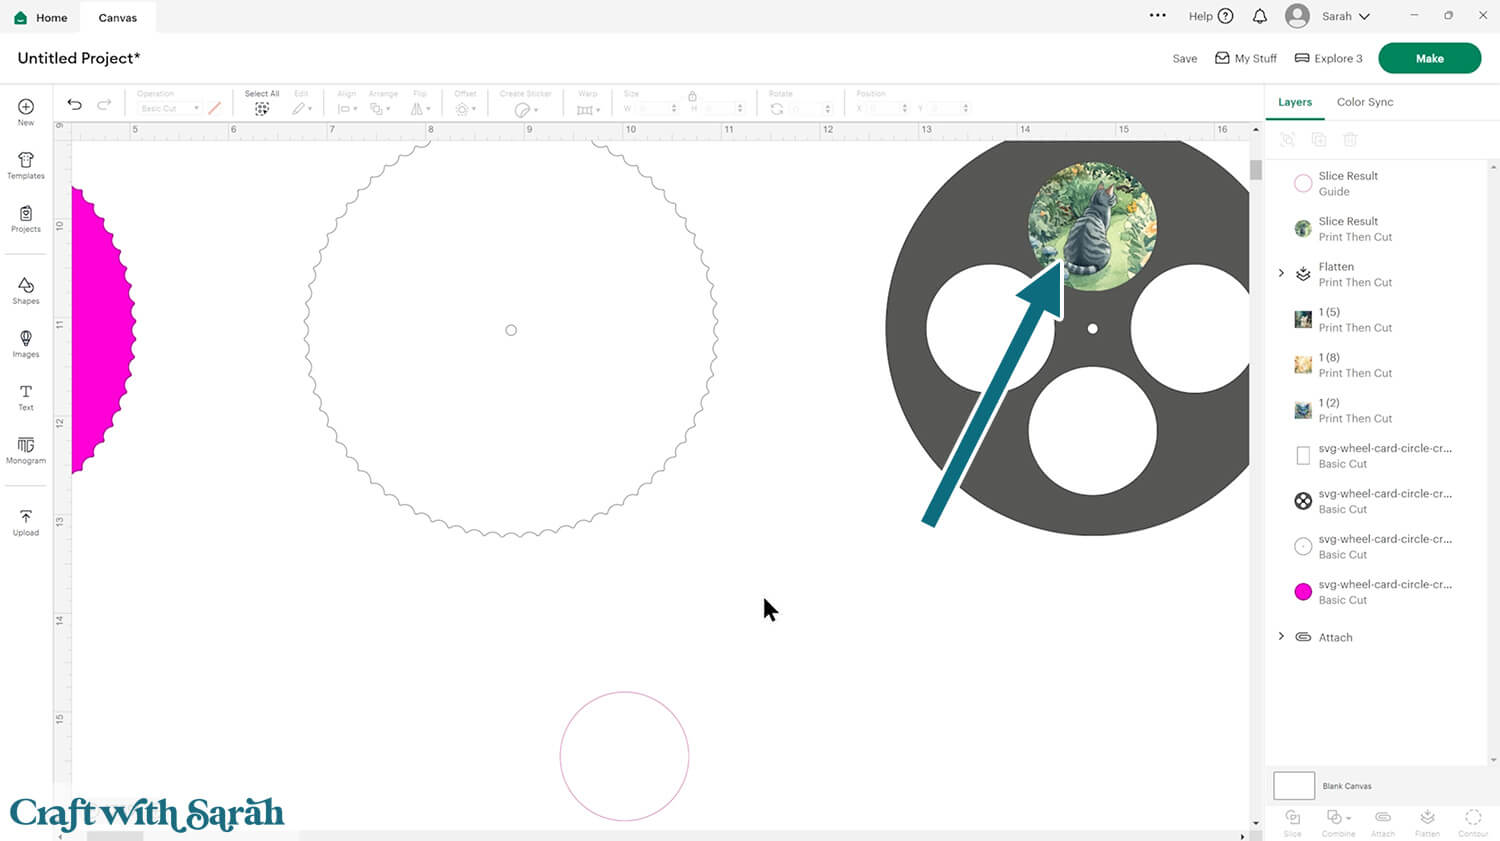Switch to the Home tab
The width and height of the screenshot is (1500, 841).
[41, 18]
